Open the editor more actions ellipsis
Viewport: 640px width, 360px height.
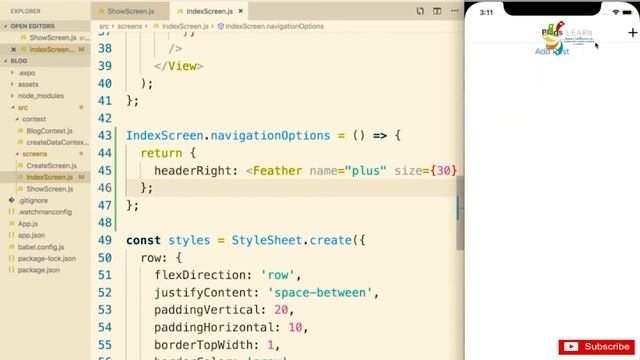click(455, 11)
